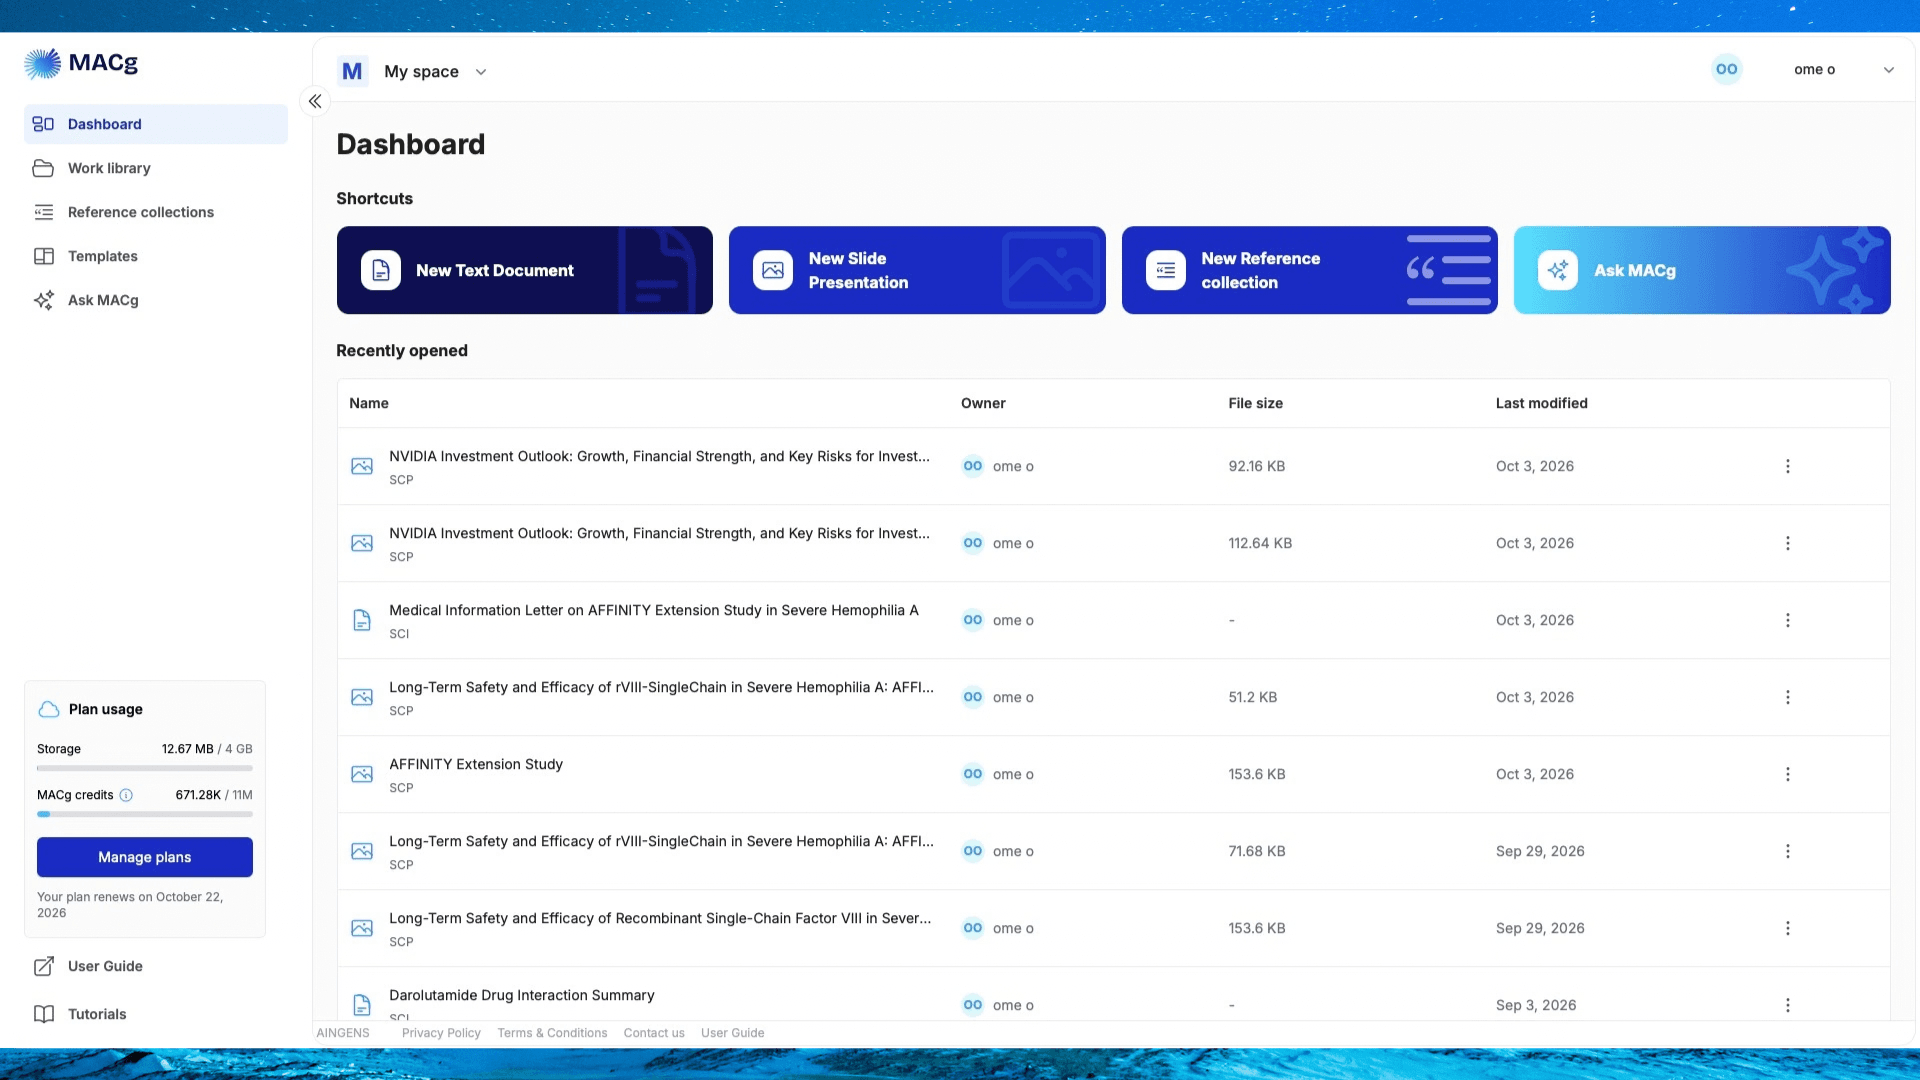Click the 51.2 KB file size cell
This screenshot has height=1080, width=1920.
click(x=1253, y=697)
